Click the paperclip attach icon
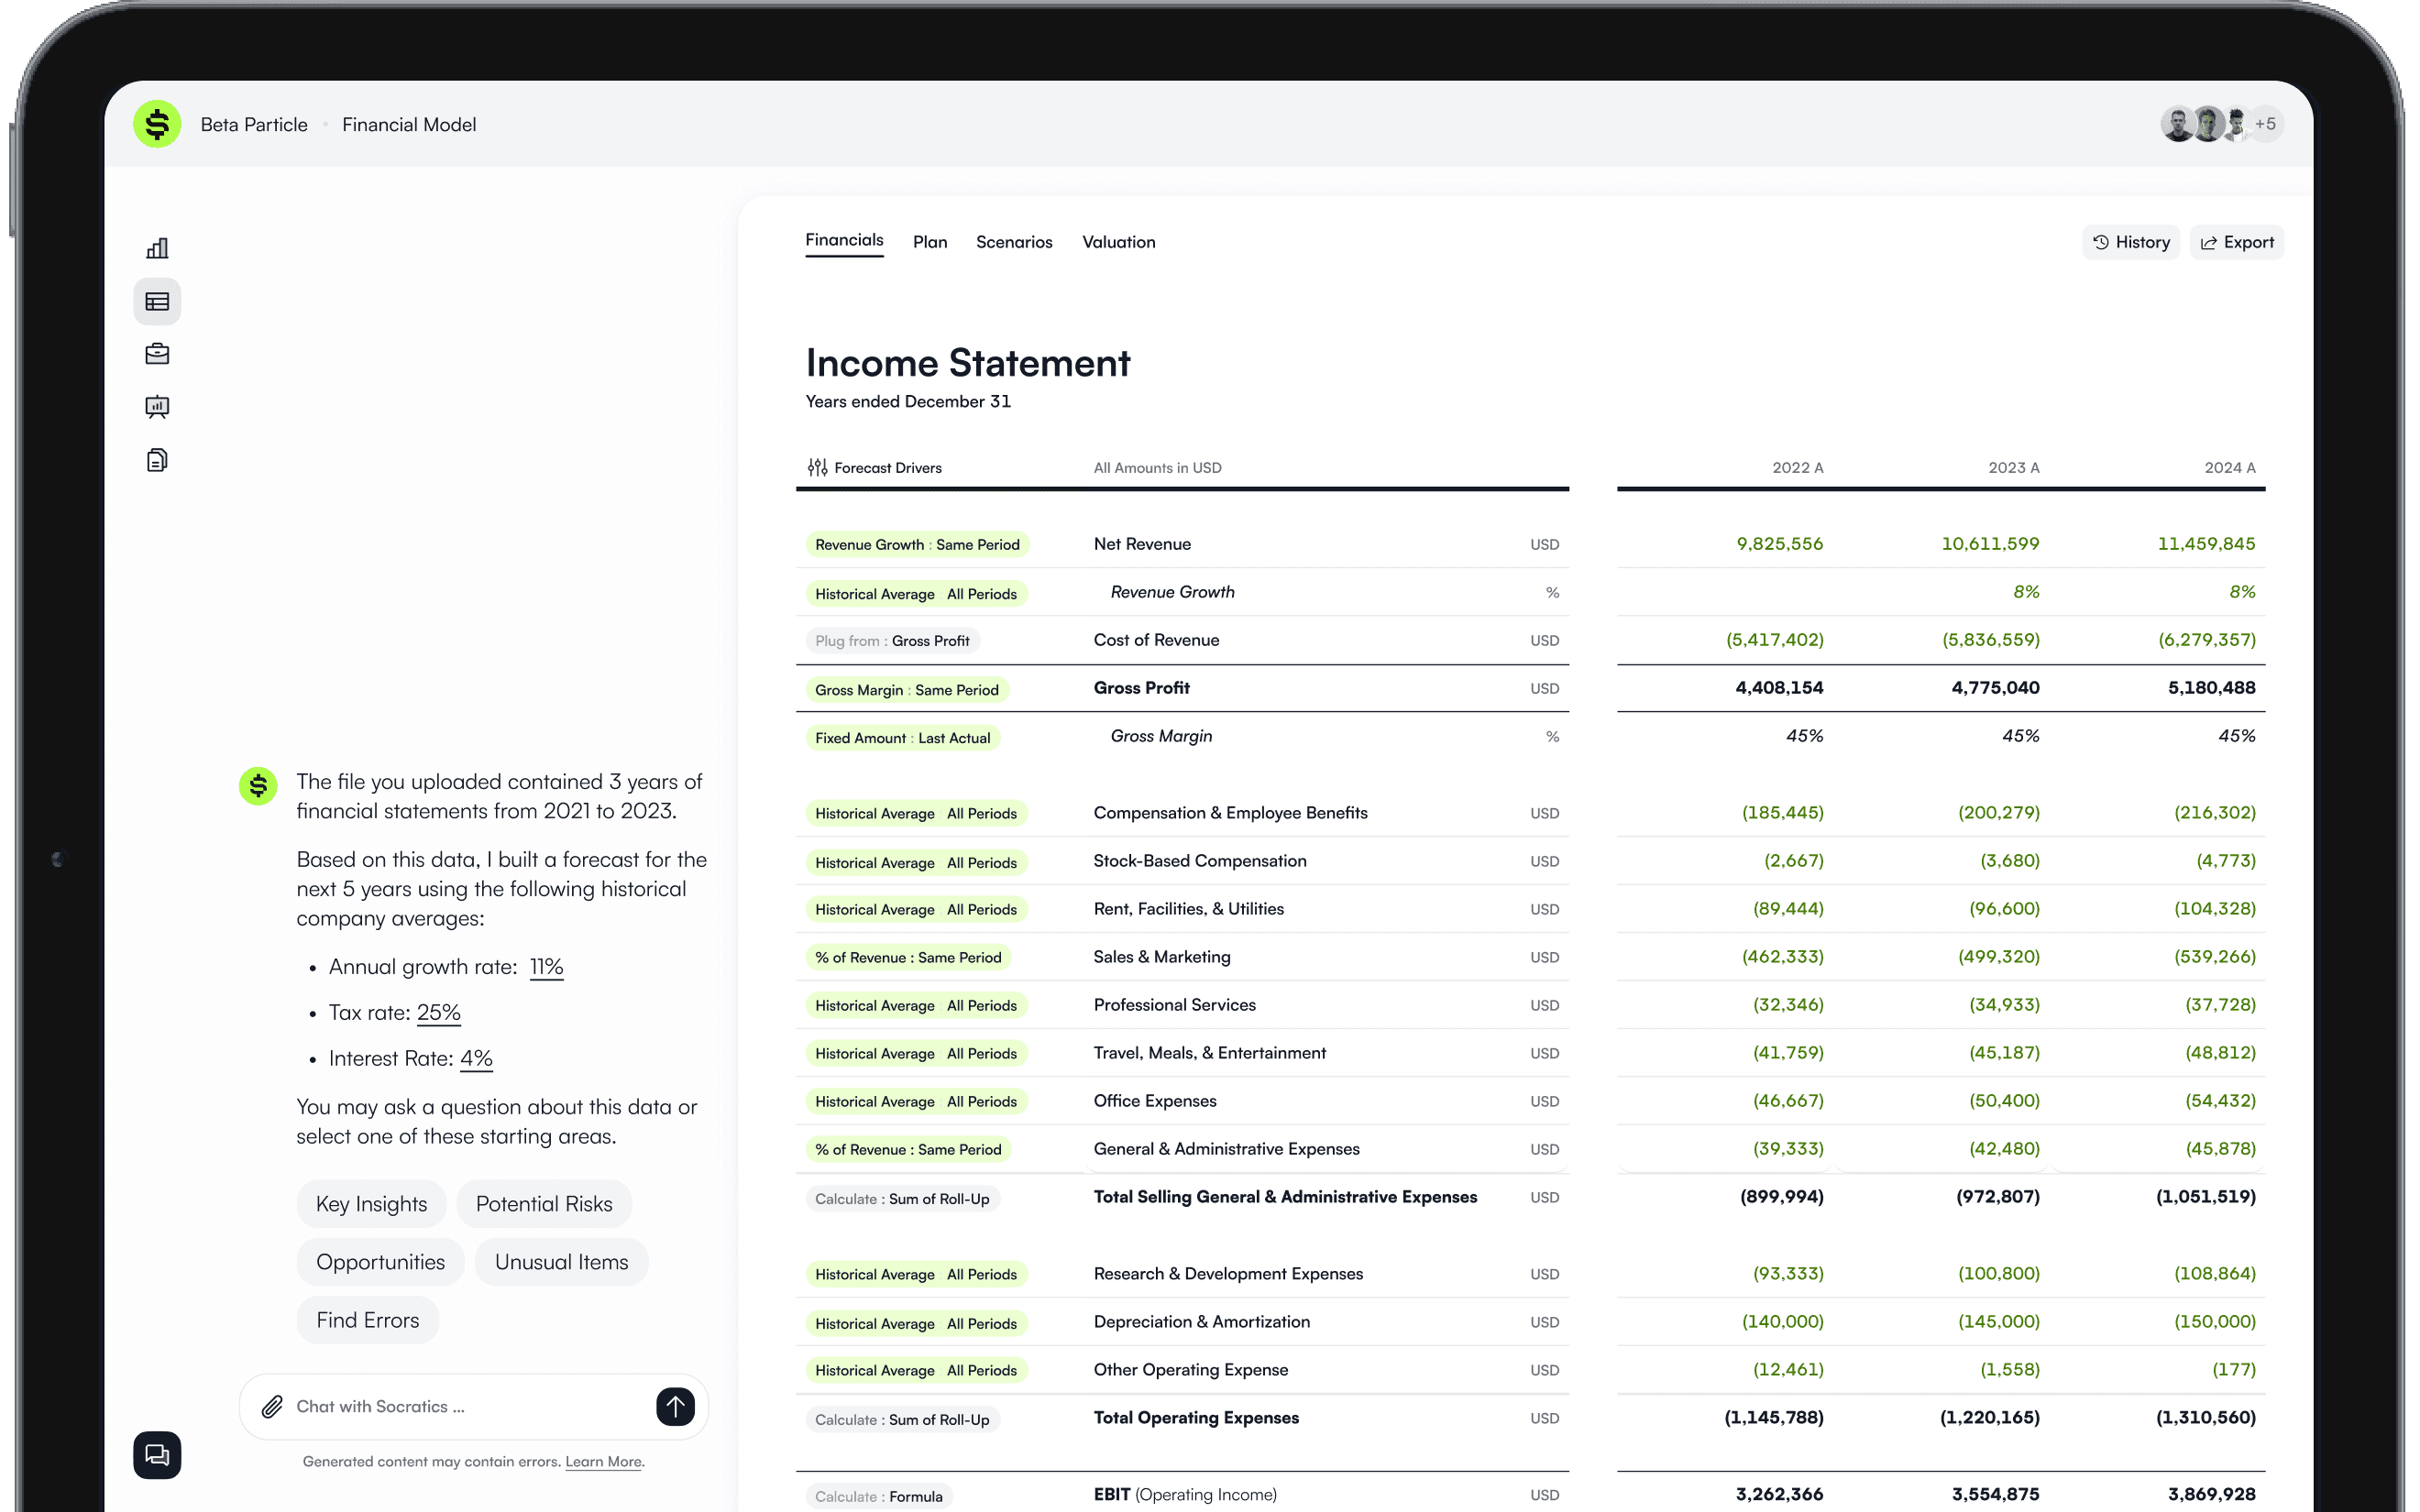This screenshot has width=2420, height=1512. tap(272, 1407)
